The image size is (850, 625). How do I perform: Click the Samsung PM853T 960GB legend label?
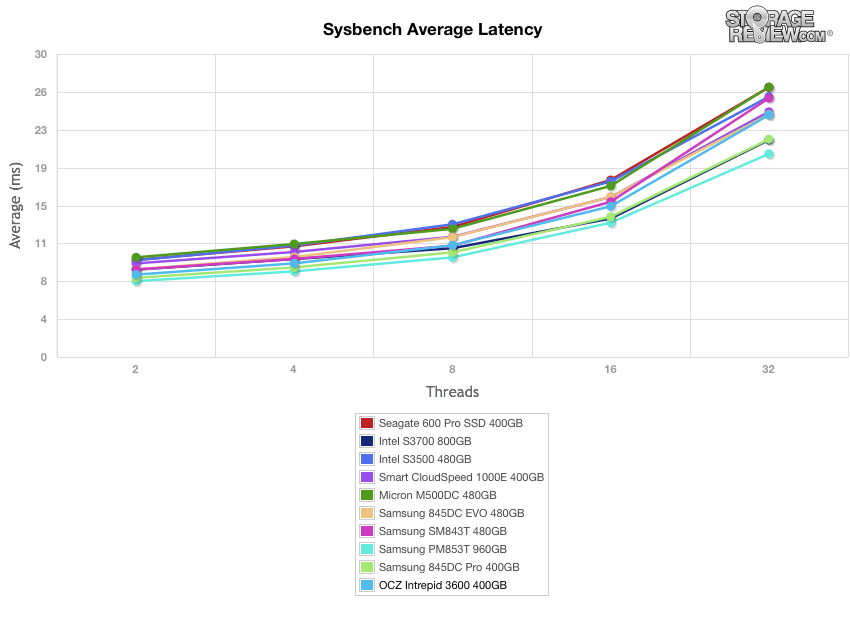443,549
